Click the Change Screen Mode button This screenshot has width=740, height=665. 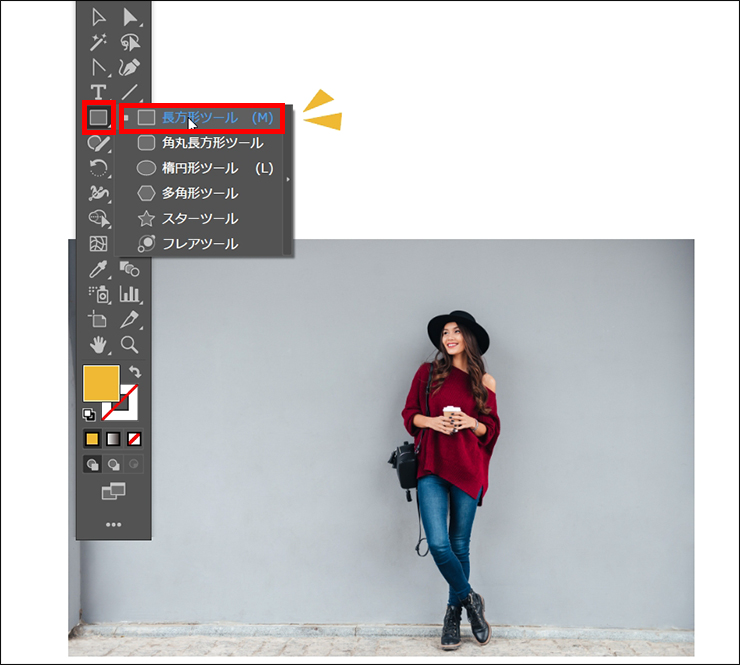113,491
